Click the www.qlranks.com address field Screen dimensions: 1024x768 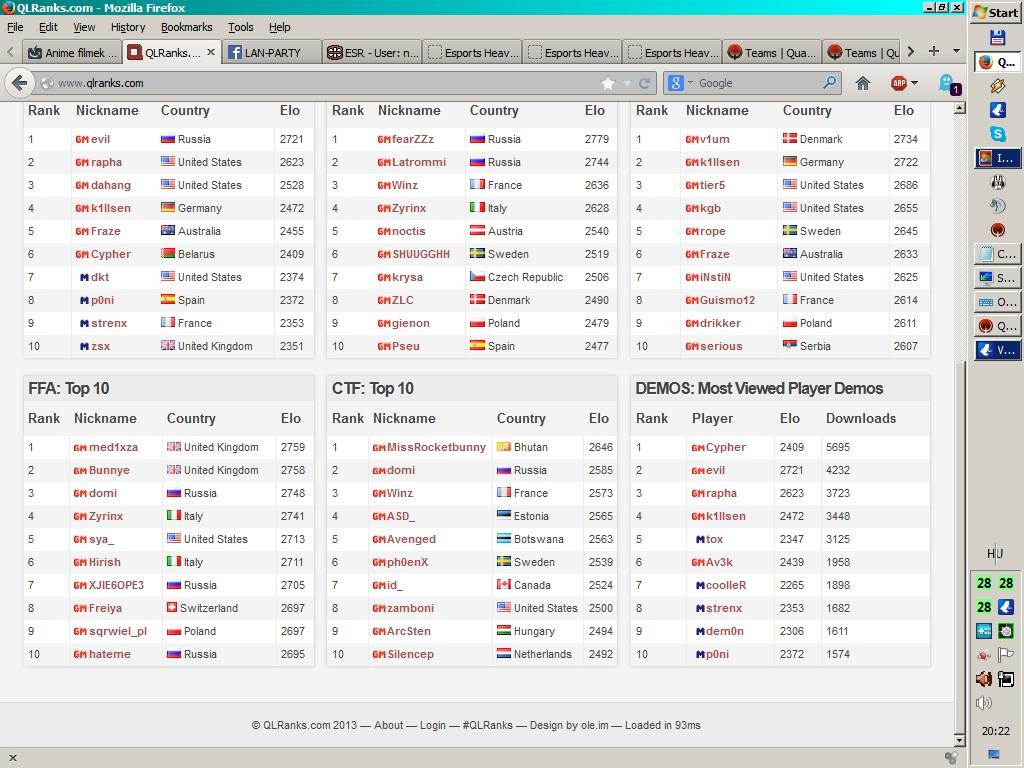327,83
